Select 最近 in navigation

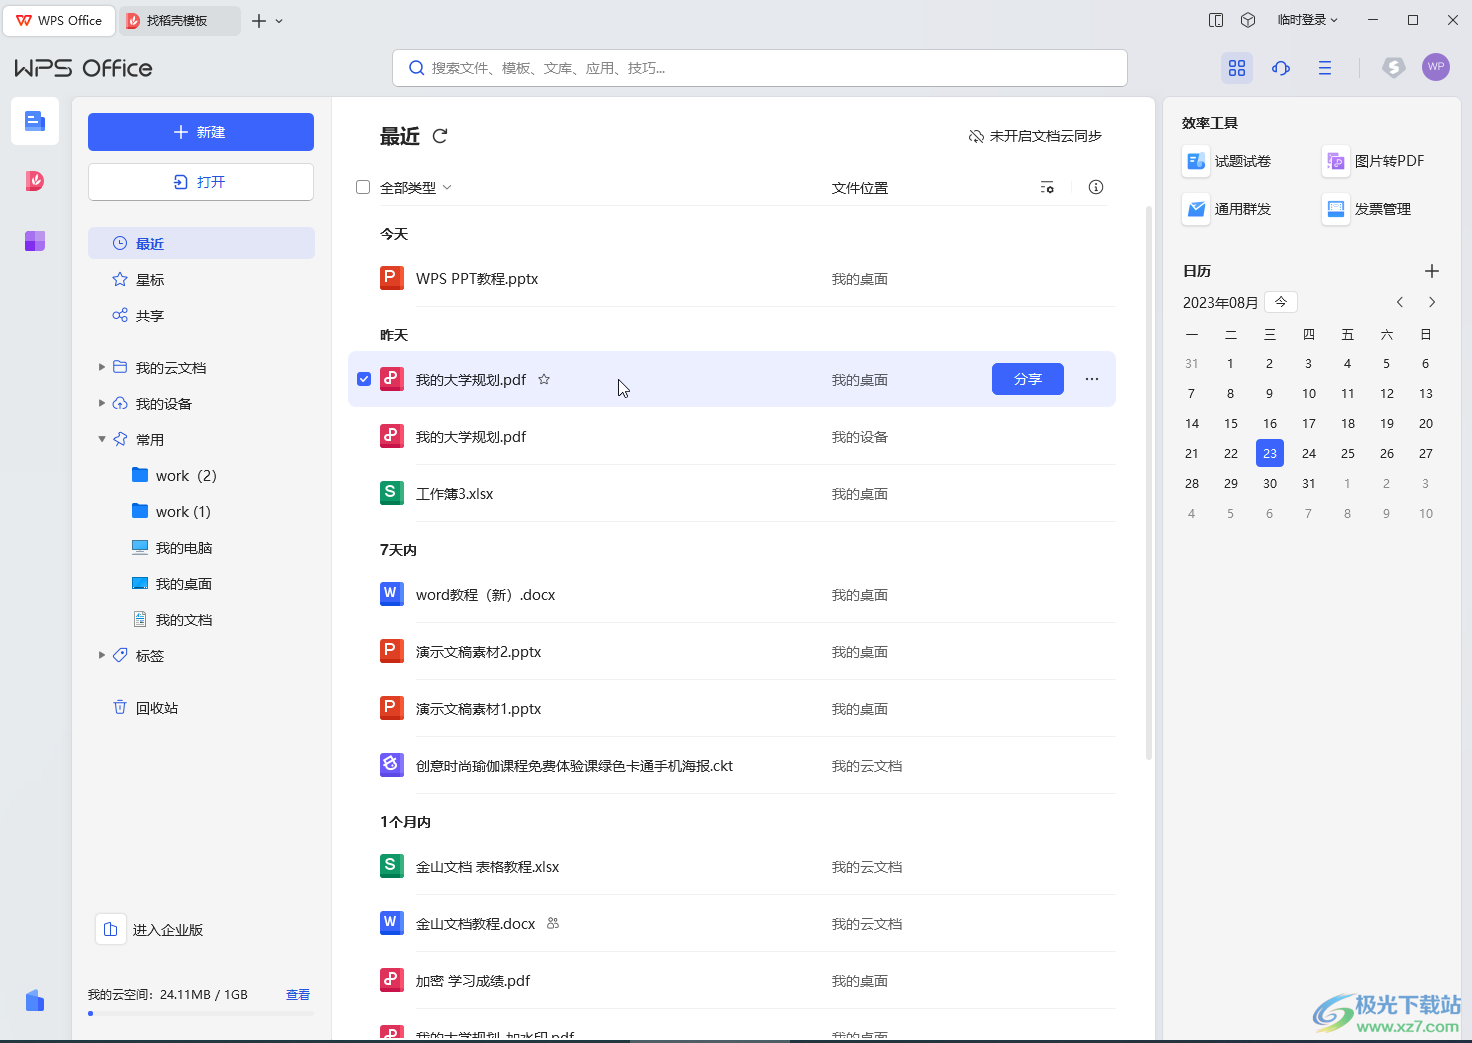click(x=201, y=243)
